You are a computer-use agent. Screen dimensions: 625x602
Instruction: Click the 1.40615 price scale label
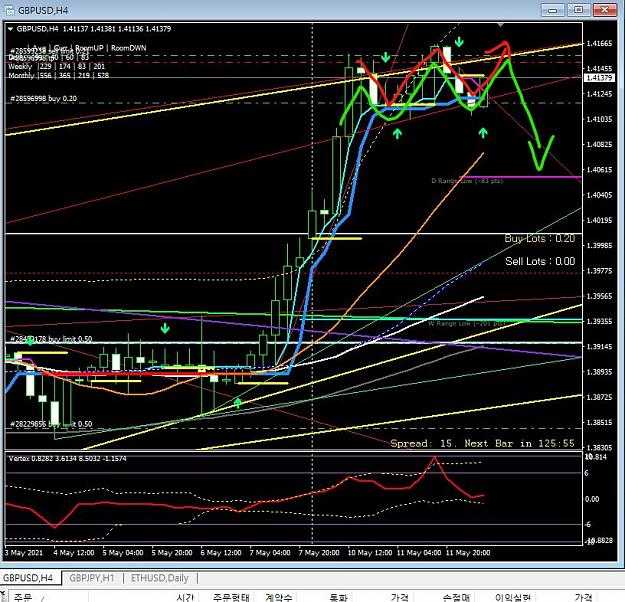point(599,170)
